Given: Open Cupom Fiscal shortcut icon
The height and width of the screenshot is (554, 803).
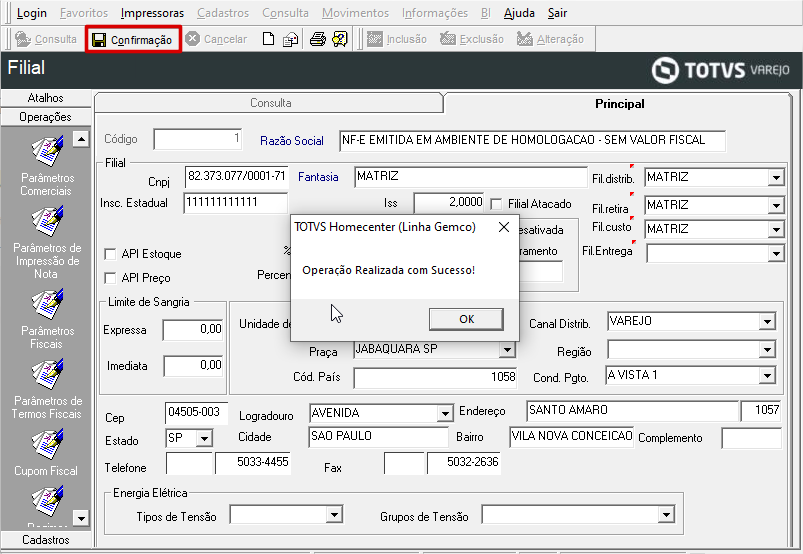Looking at the screenshot, I should [x=48, y=444].
